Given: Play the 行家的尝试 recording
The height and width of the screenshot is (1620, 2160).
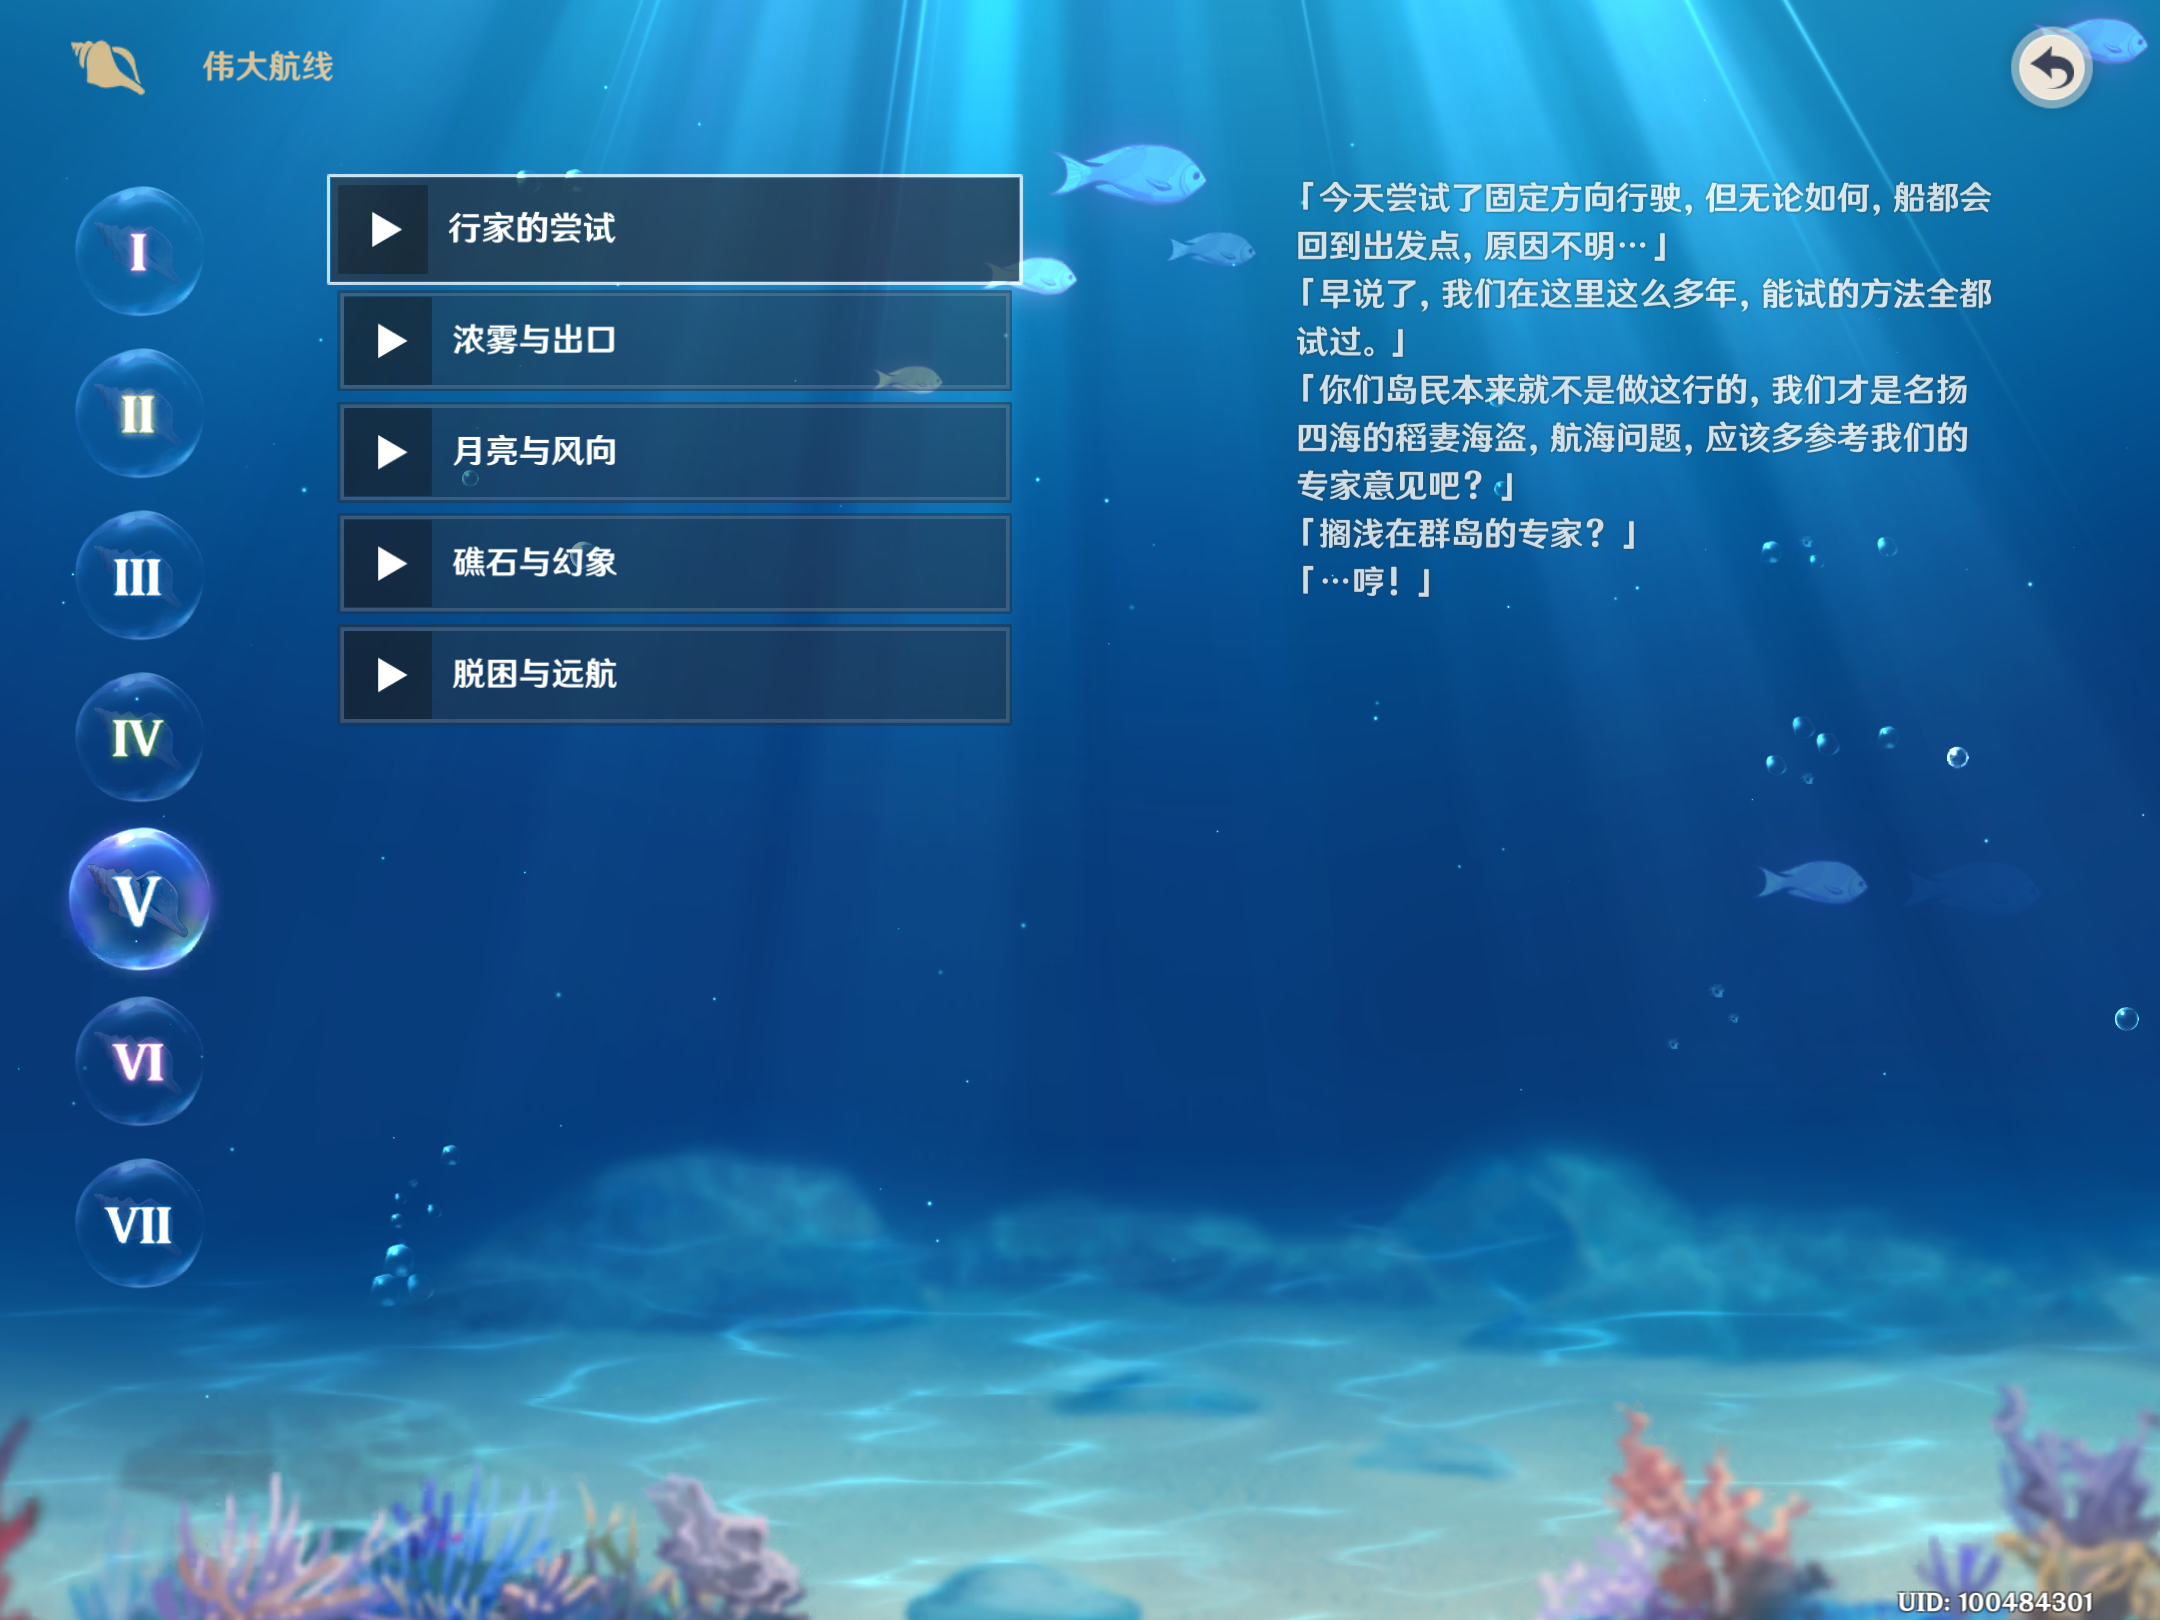Looking at the screenshot, I should click(385, 229).
